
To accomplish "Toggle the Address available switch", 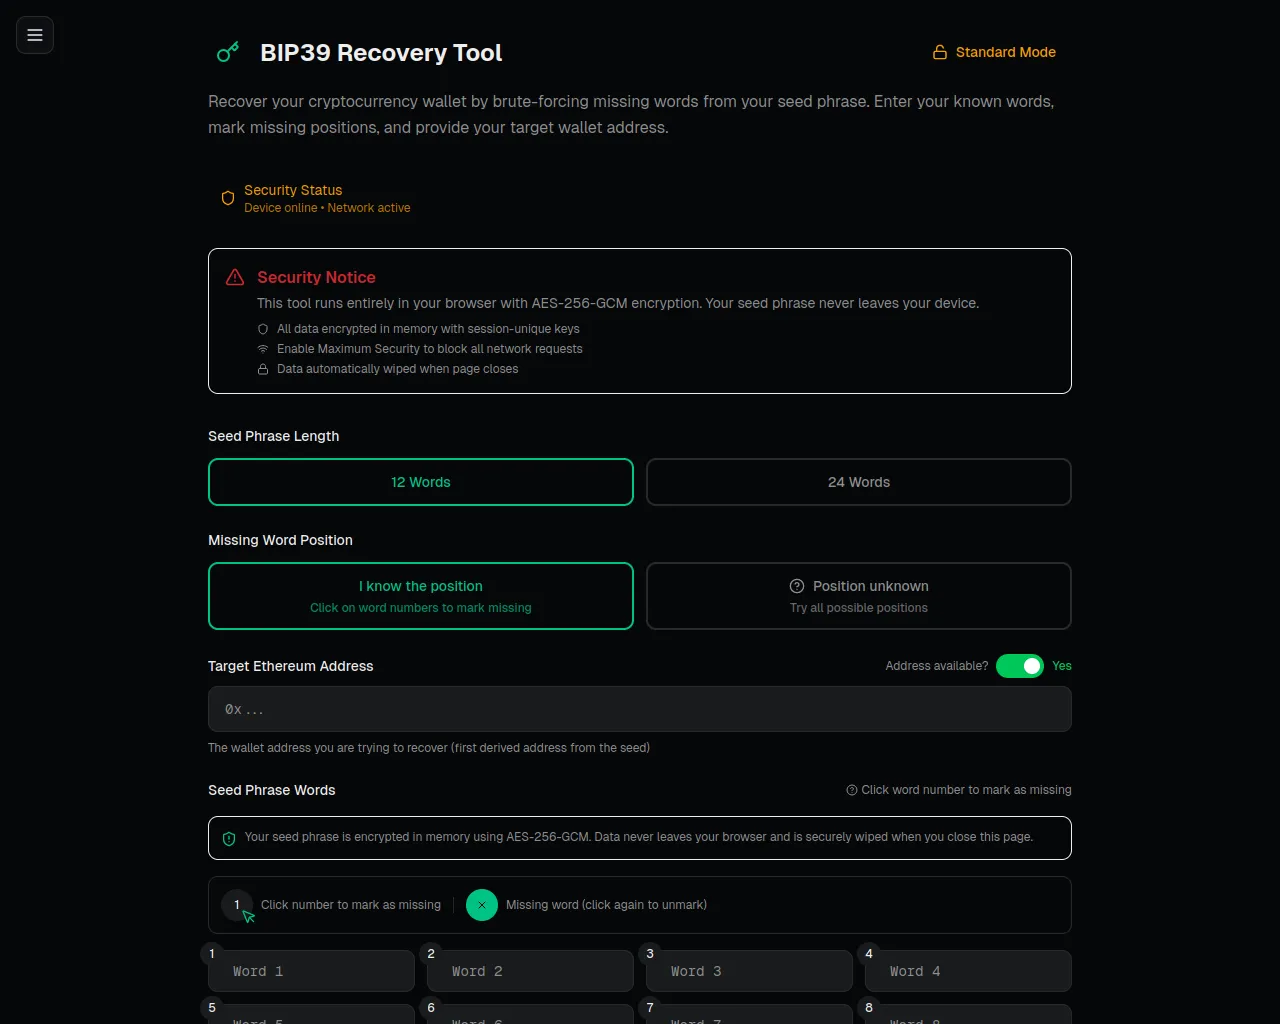I will coord(1019,666).
